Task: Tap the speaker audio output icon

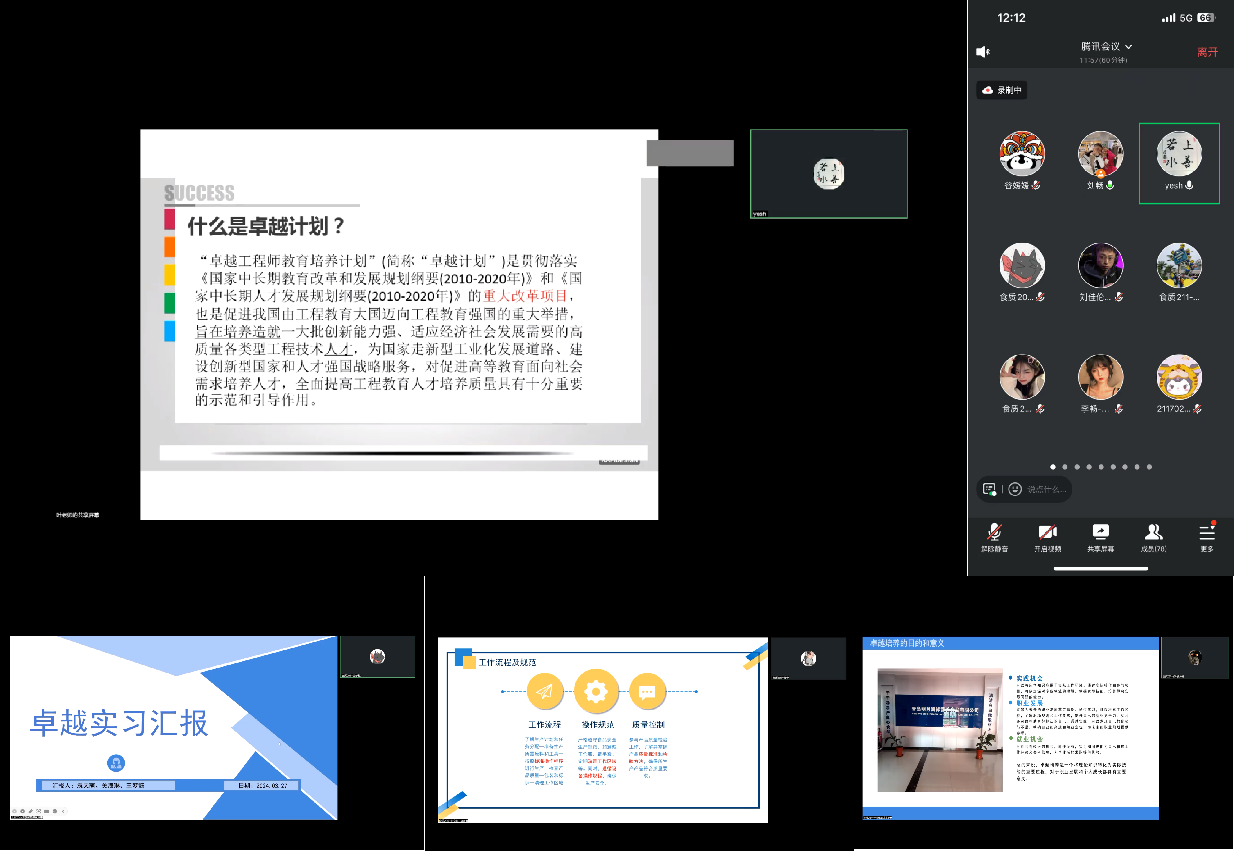Action: [x=983, y=52]
